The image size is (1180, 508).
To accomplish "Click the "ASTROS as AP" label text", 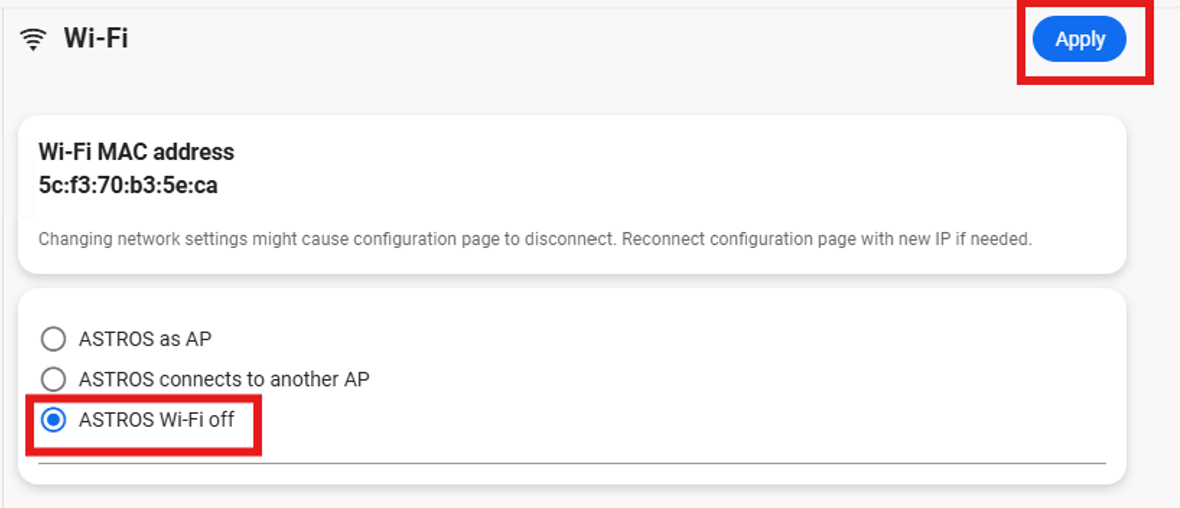I will pos(145,339).
